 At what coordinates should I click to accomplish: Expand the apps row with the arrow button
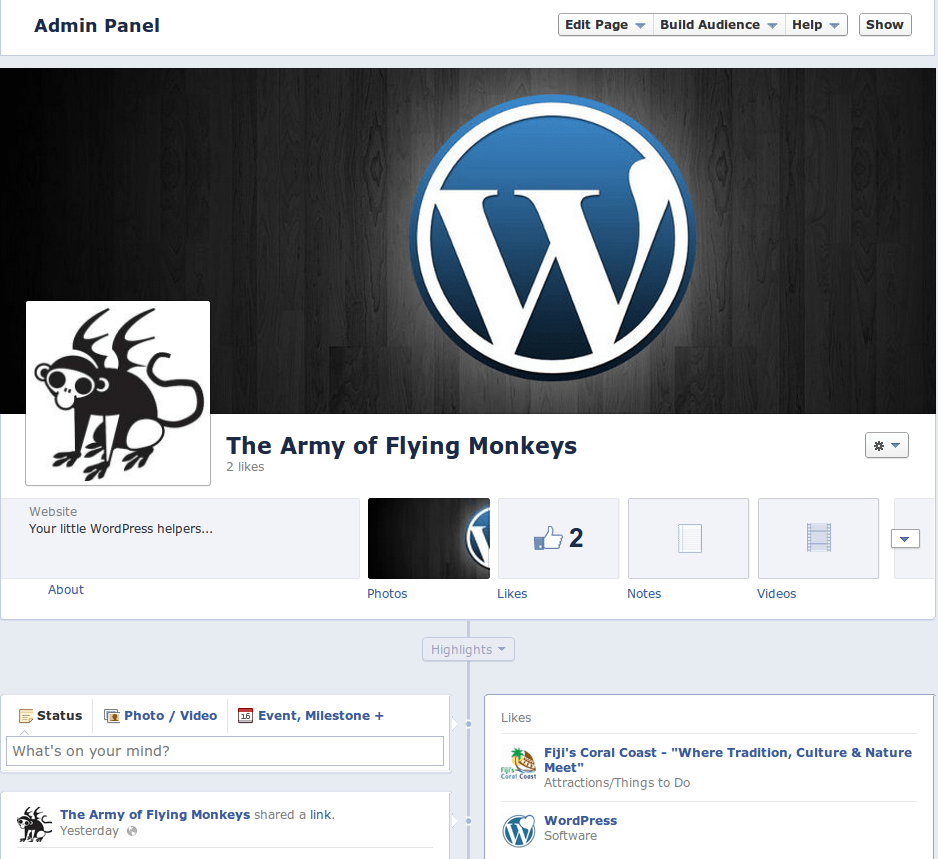pyautogui.click(x=904, y=538)
